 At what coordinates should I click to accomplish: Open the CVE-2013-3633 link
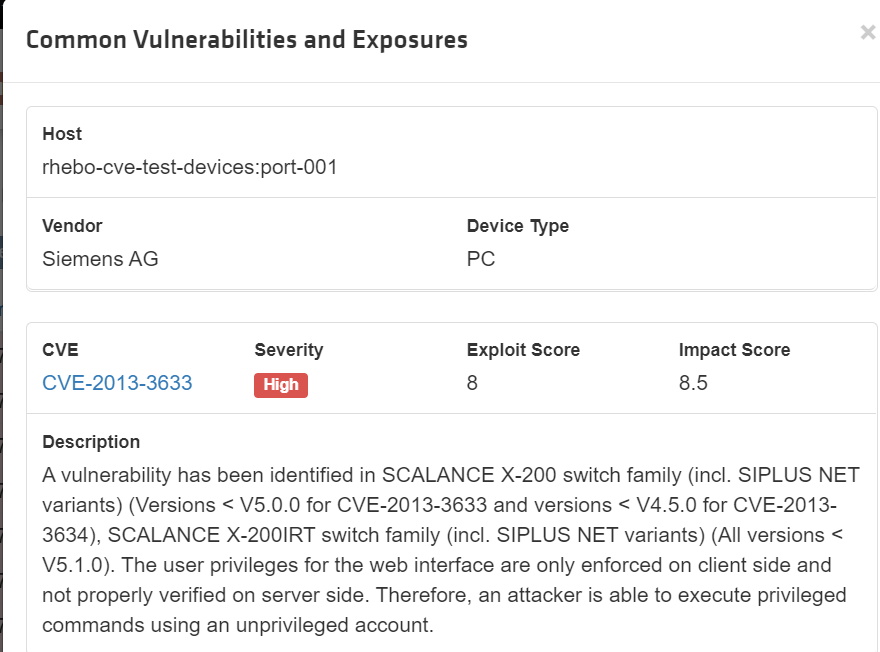click(117, 383)
